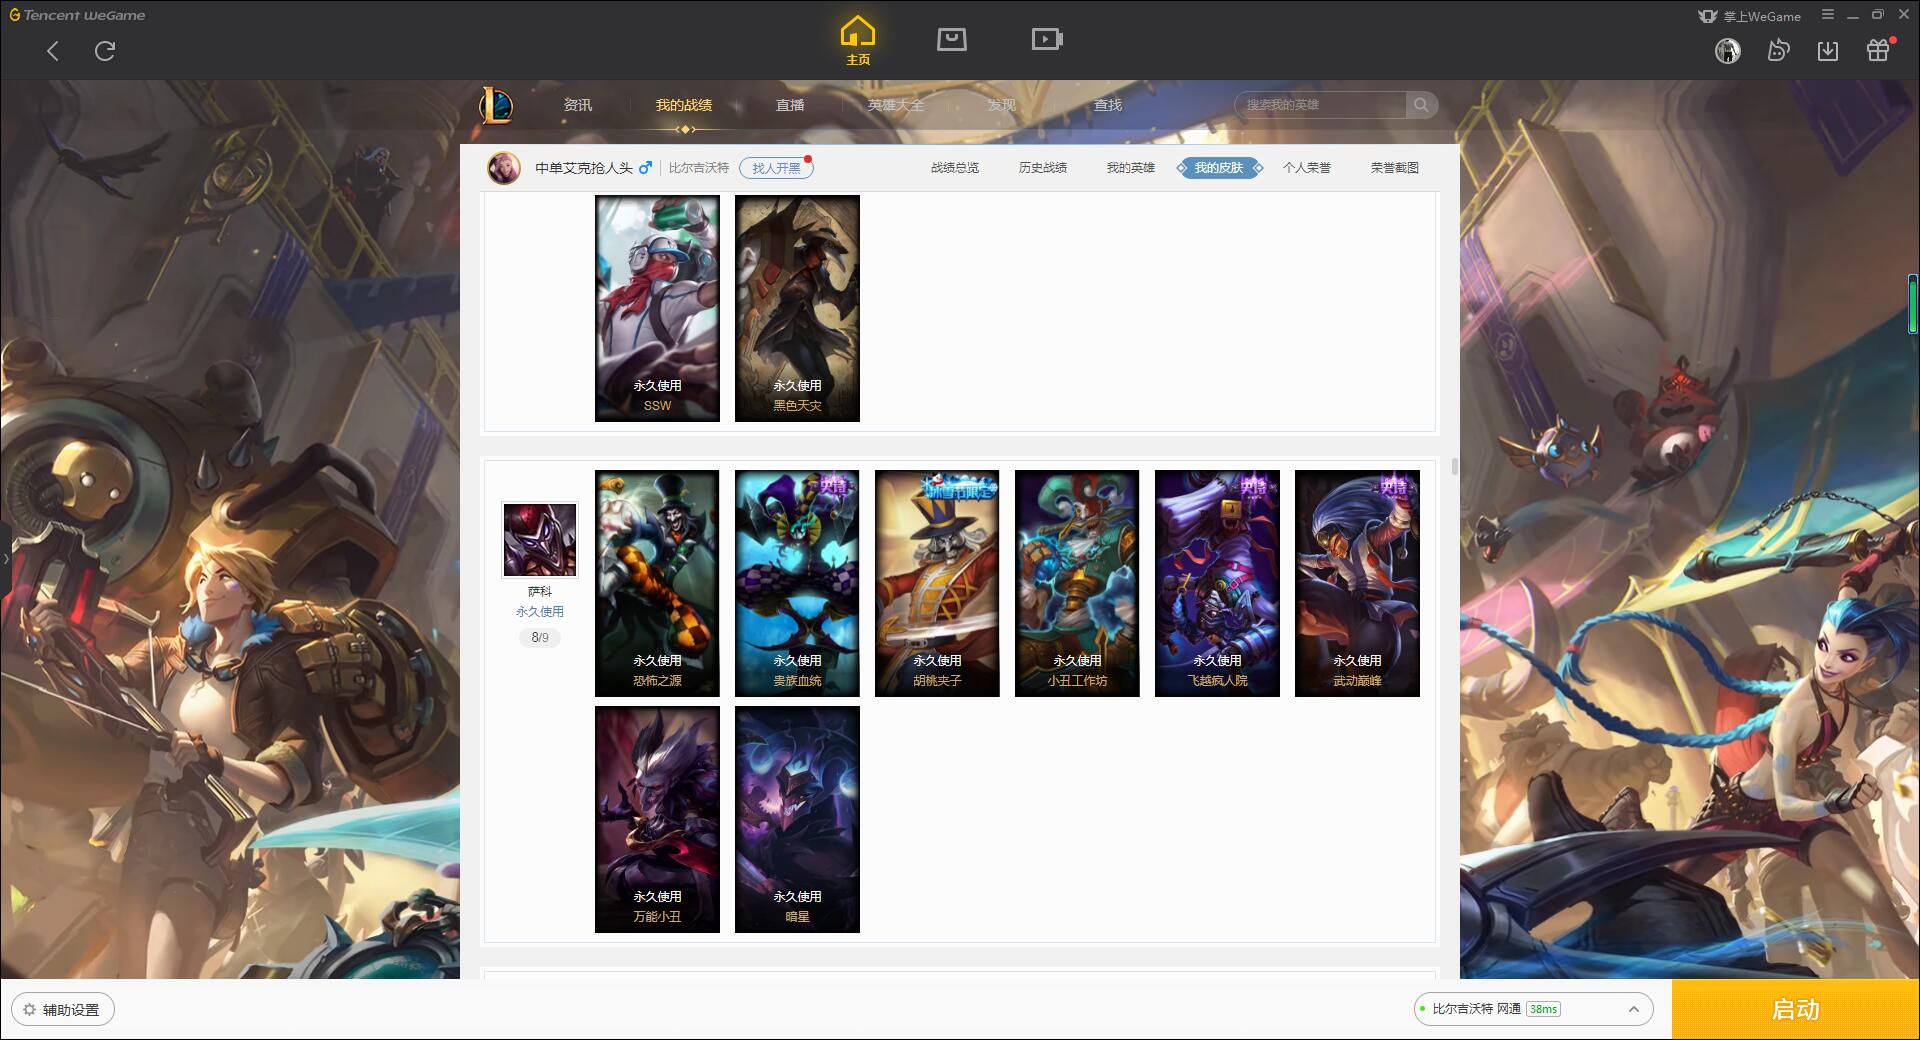Viewport: 1920px width, 1040px height.
Task: Open 辅助设置 helper settings
Action: point(63,1009)
